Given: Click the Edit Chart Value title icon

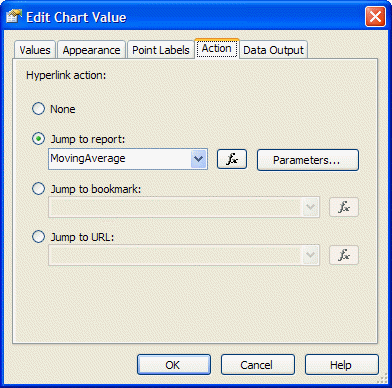Looking at the screenshot, I should click(14, 16).
